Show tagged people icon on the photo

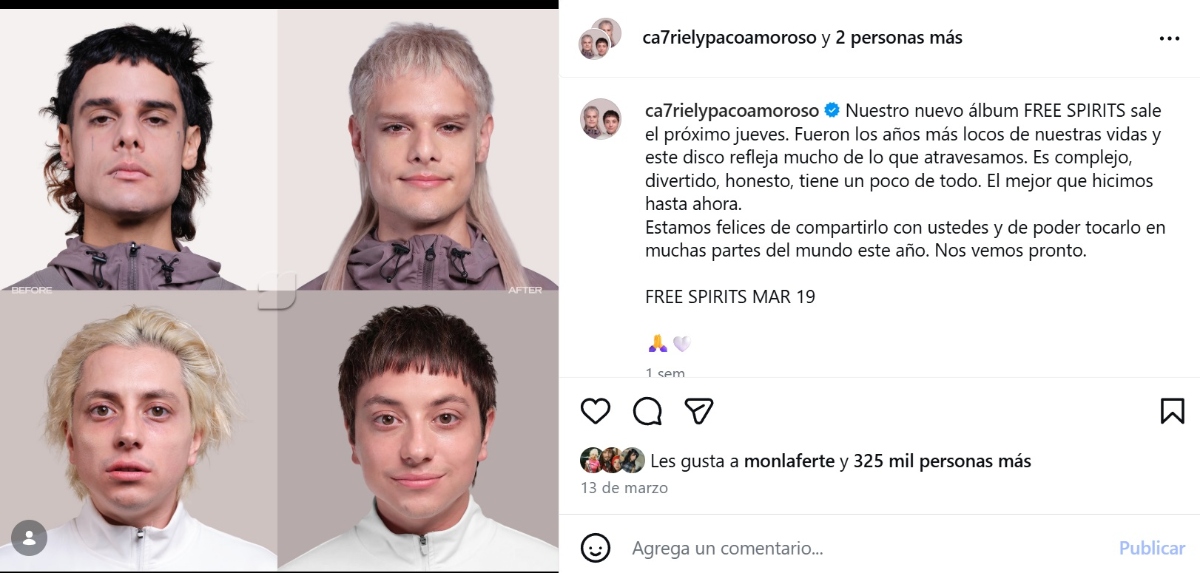coord(28,538)
